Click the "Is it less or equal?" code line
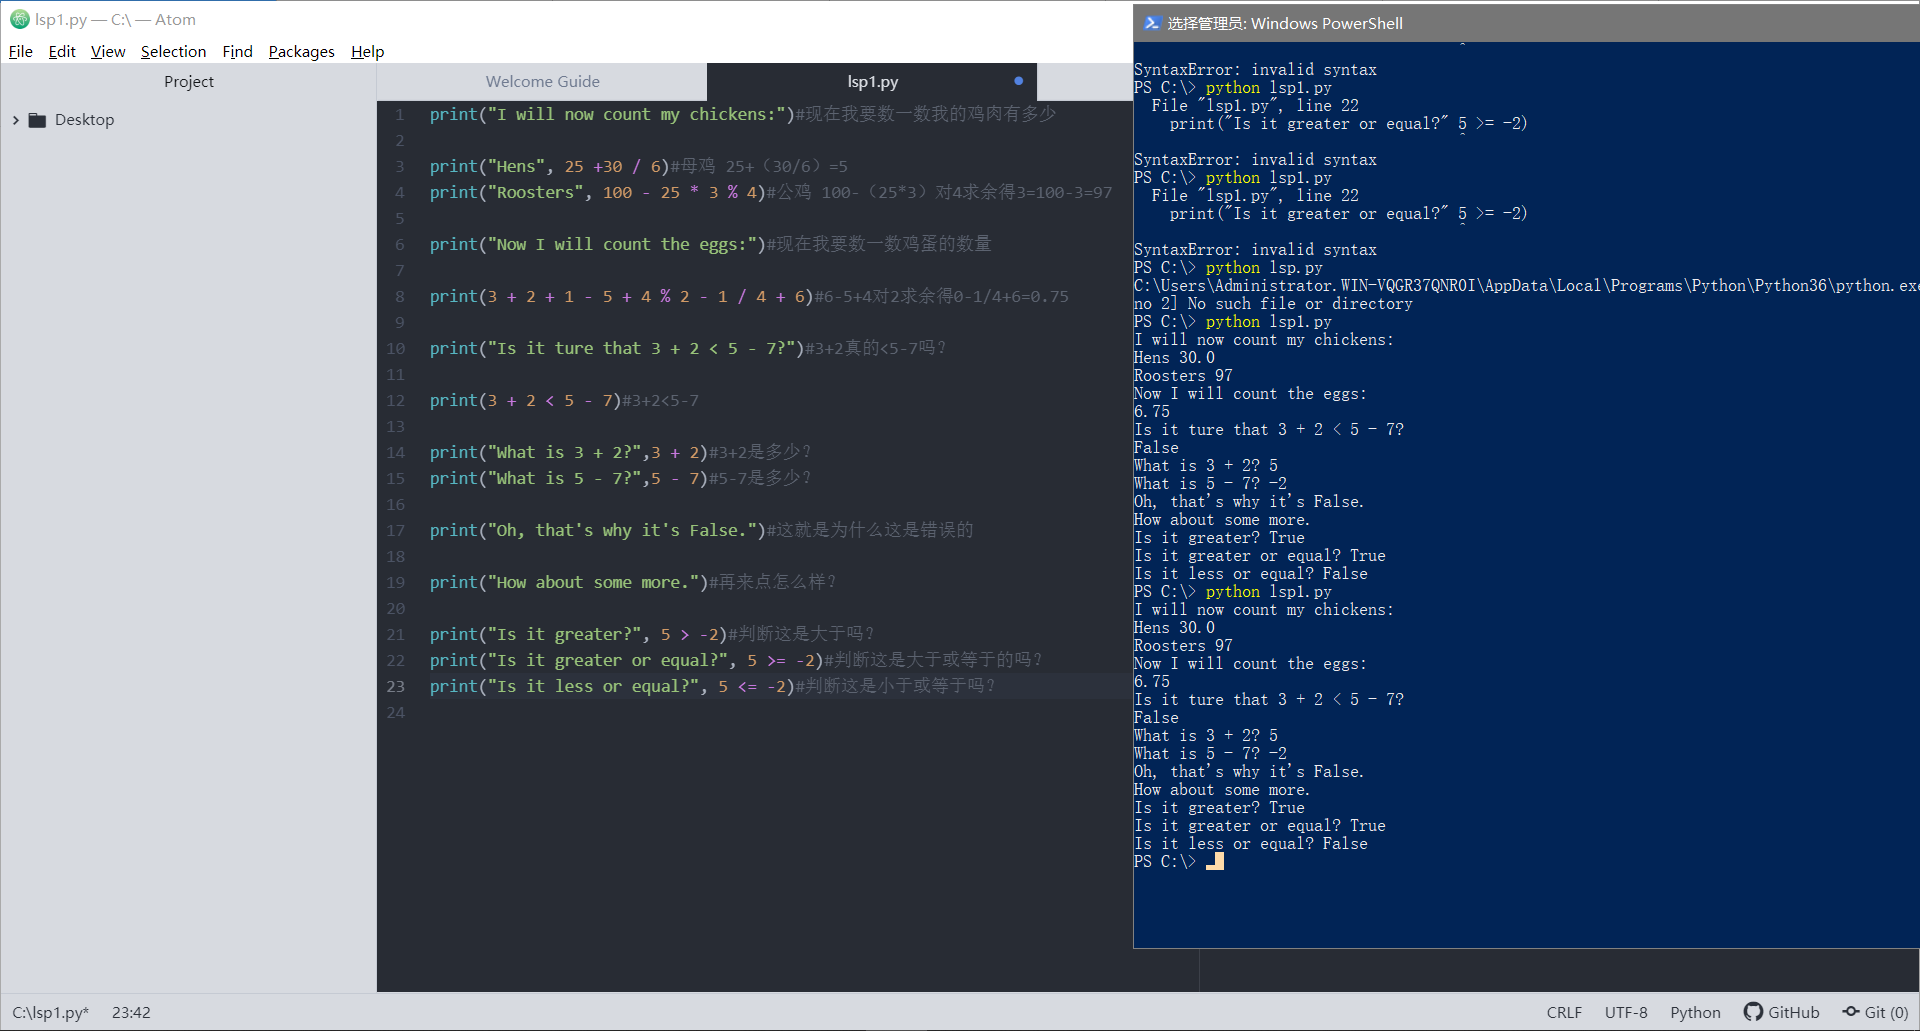The width and height of the screenshot is (1920, 1031). [x=712, y=687]
